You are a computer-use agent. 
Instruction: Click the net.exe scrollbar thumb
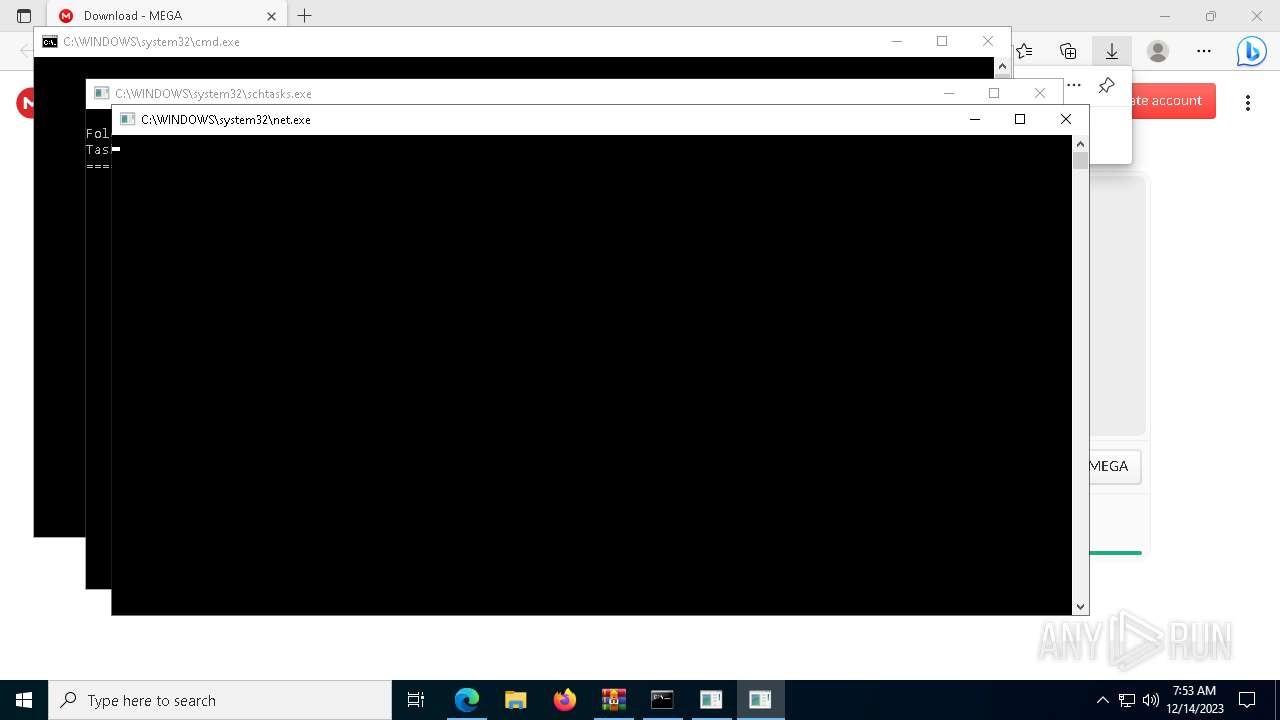[x=1080, y=161]
